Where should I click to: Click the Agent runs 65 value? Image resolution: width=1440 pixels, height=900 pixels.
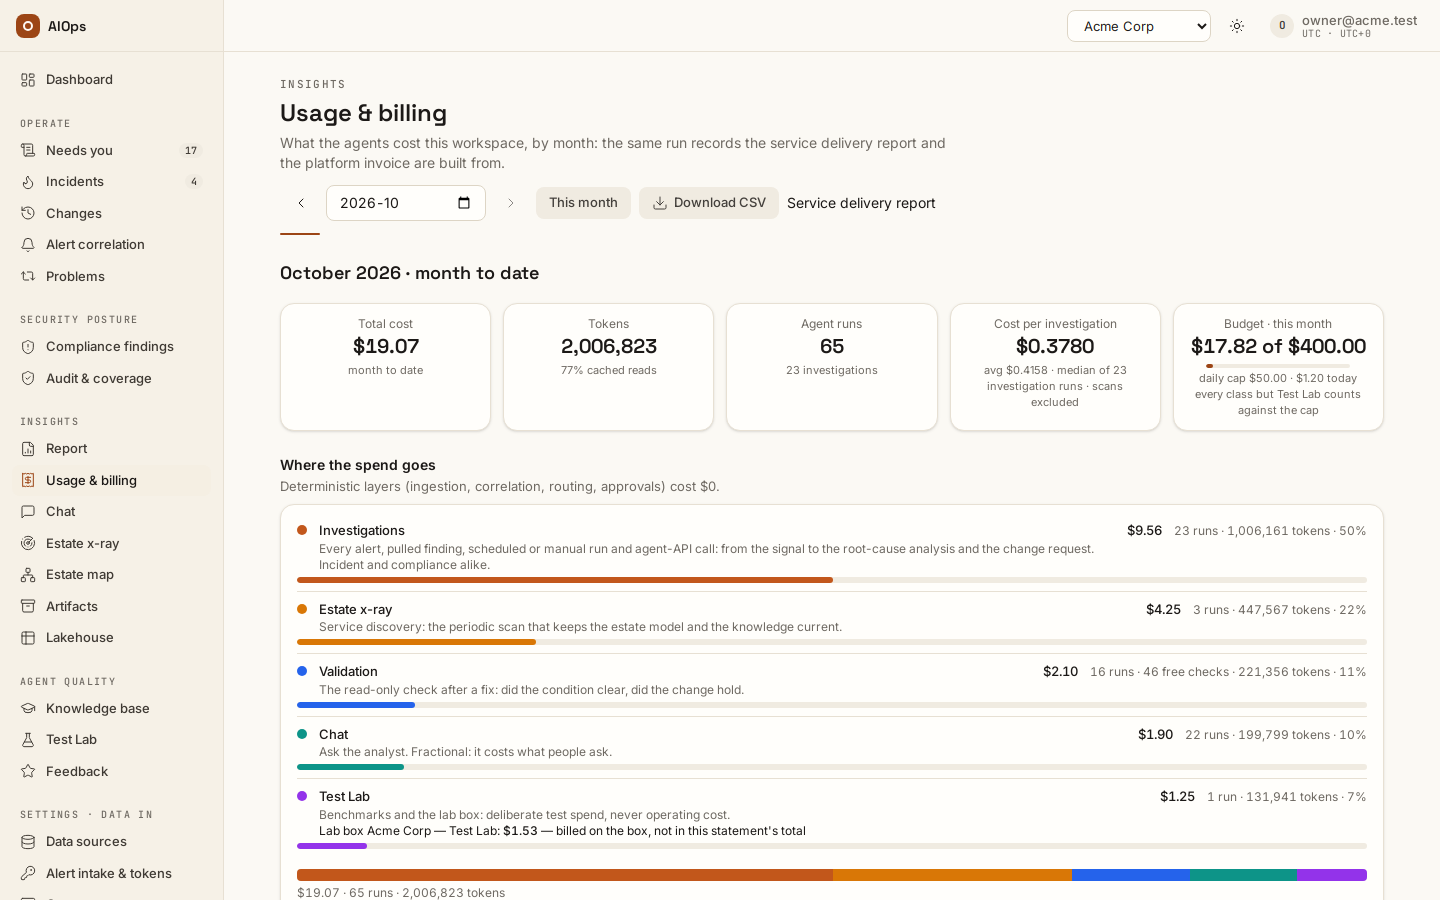point(832,346)
